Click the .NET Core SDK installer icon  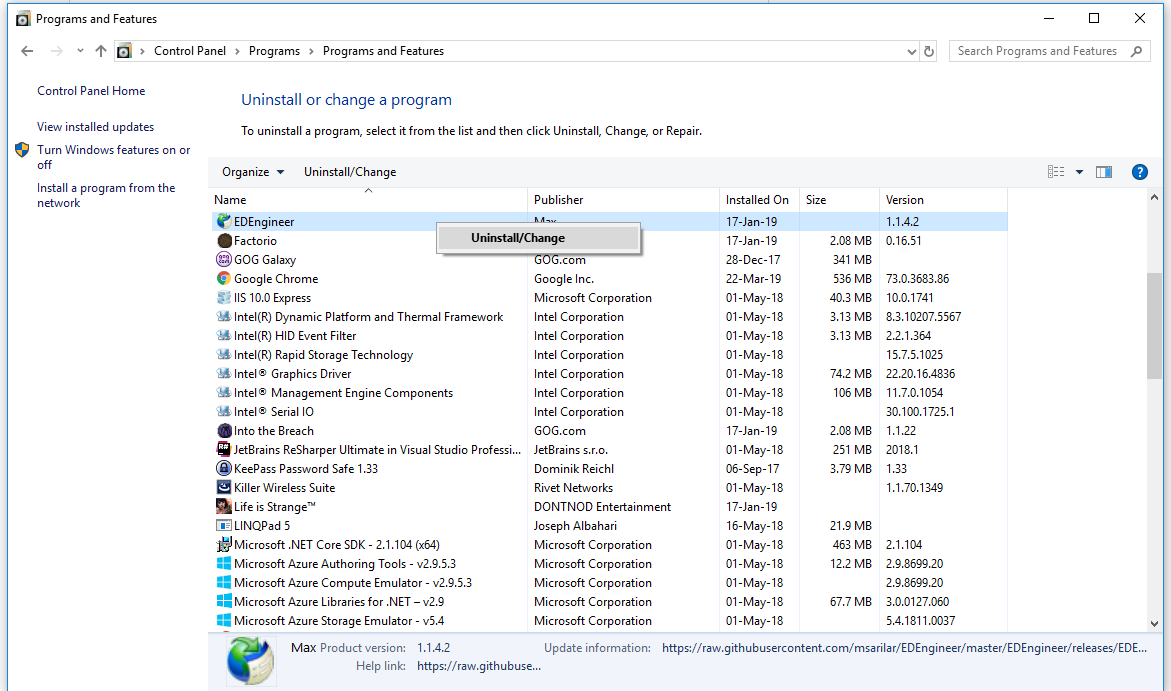pyautogui.click(x=223, y=545)
